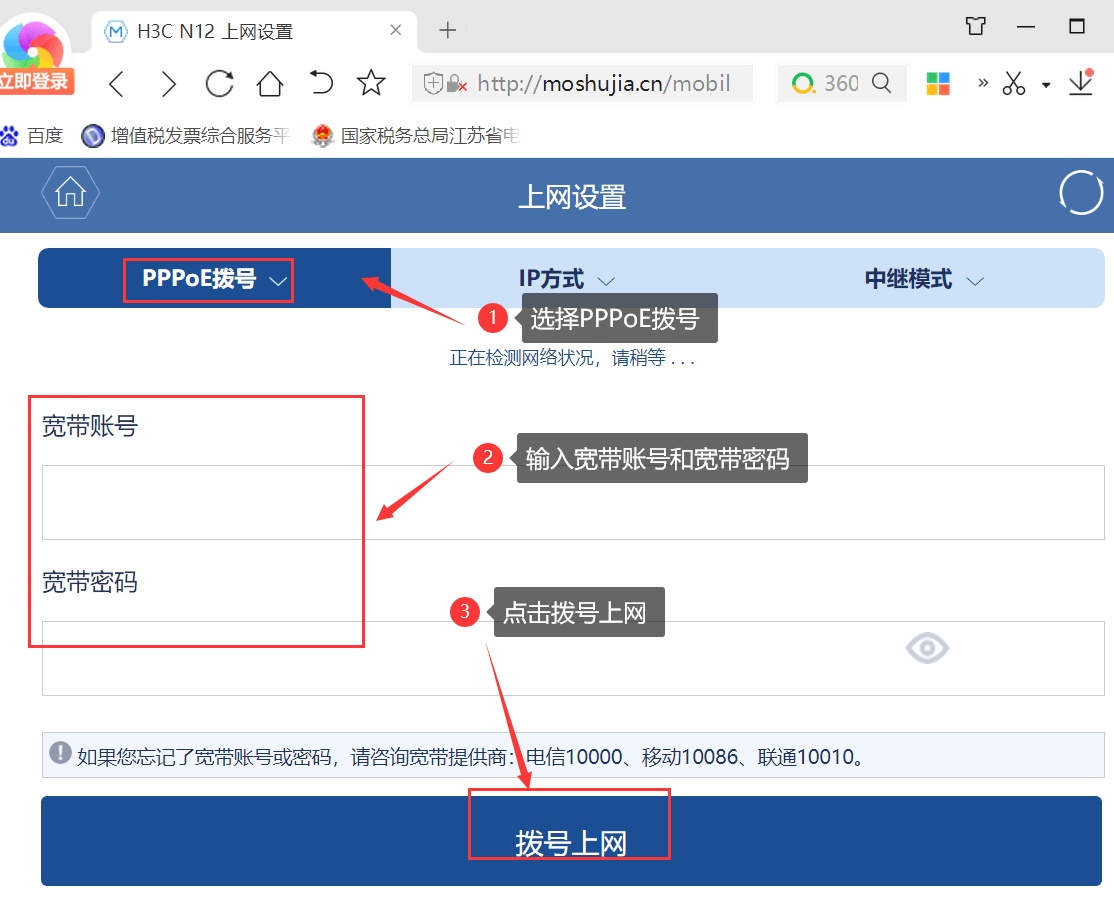The height and width of the screenshot is (902, 1114).
Task: Click the router home hexagon icon
Action: [x=70, y=192]
